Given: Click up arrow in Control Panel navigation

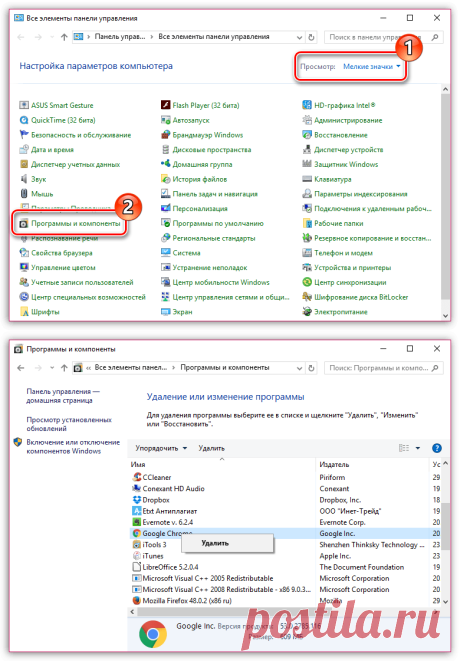Looking at the screenshot, I should (64, 37).
